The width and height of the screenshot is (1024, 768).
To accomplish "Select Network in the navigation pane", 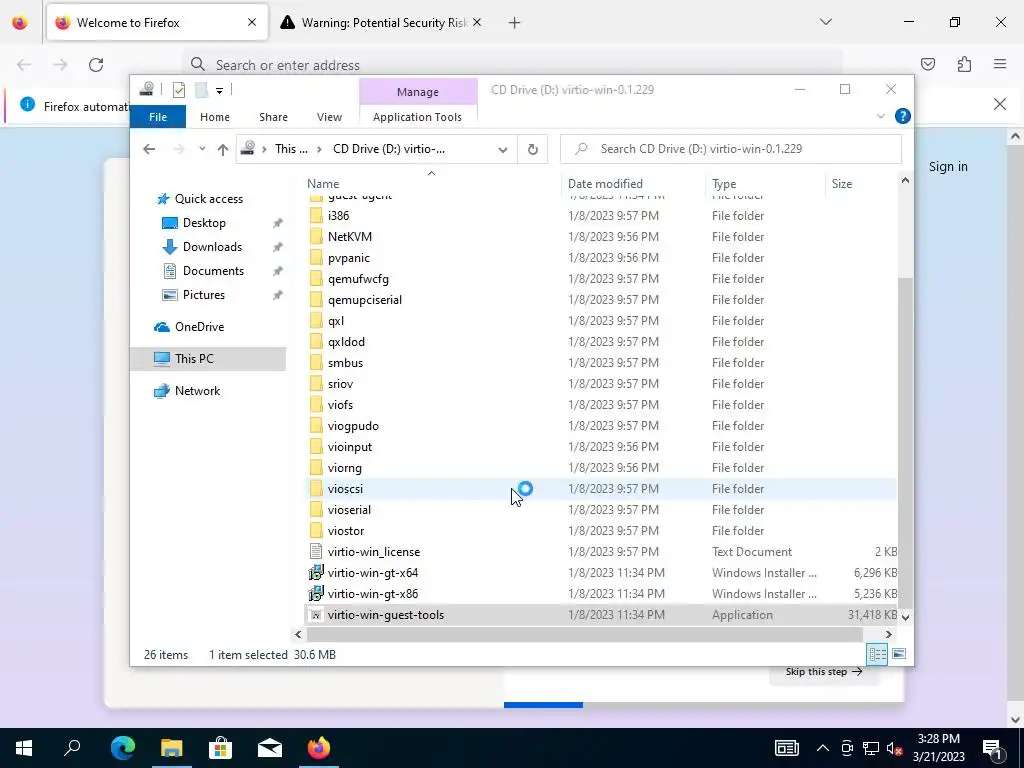I will [x=197, y=391].
